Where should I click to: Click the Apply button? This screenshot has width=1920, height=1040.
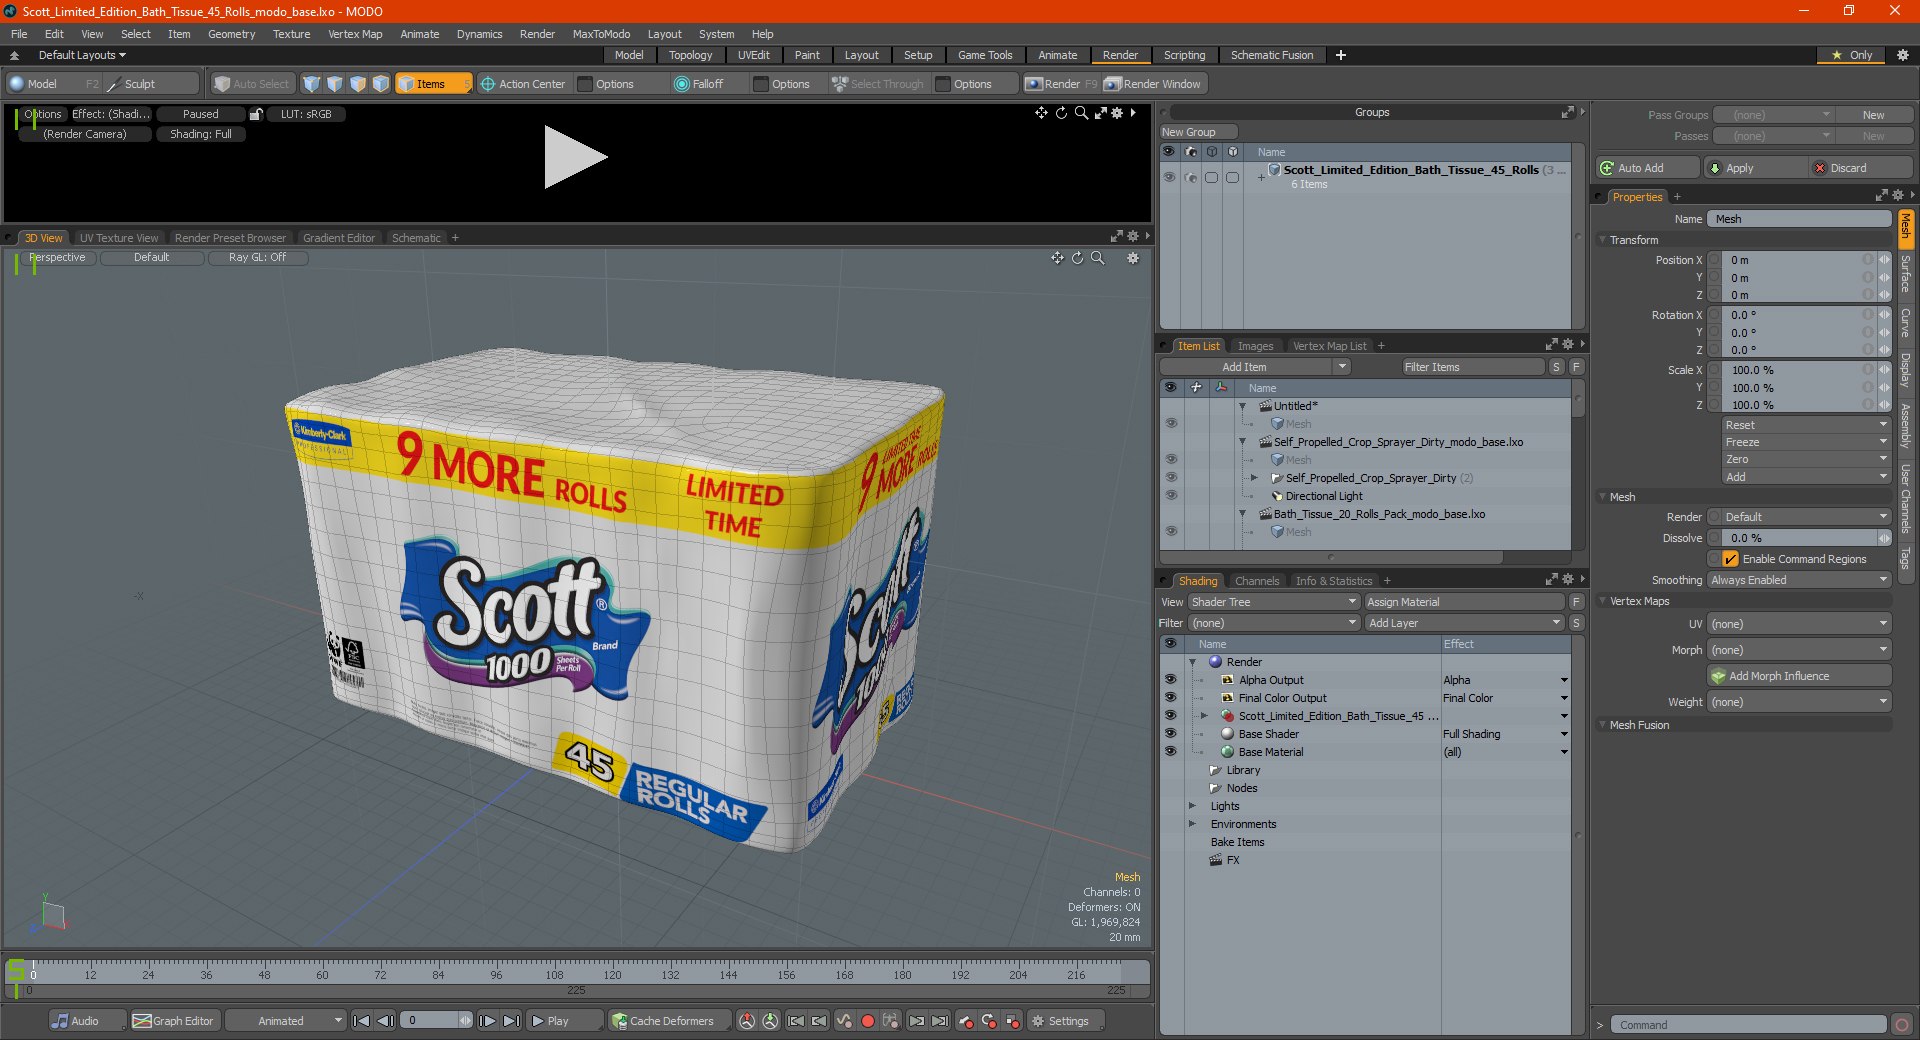pos(1756,168)
